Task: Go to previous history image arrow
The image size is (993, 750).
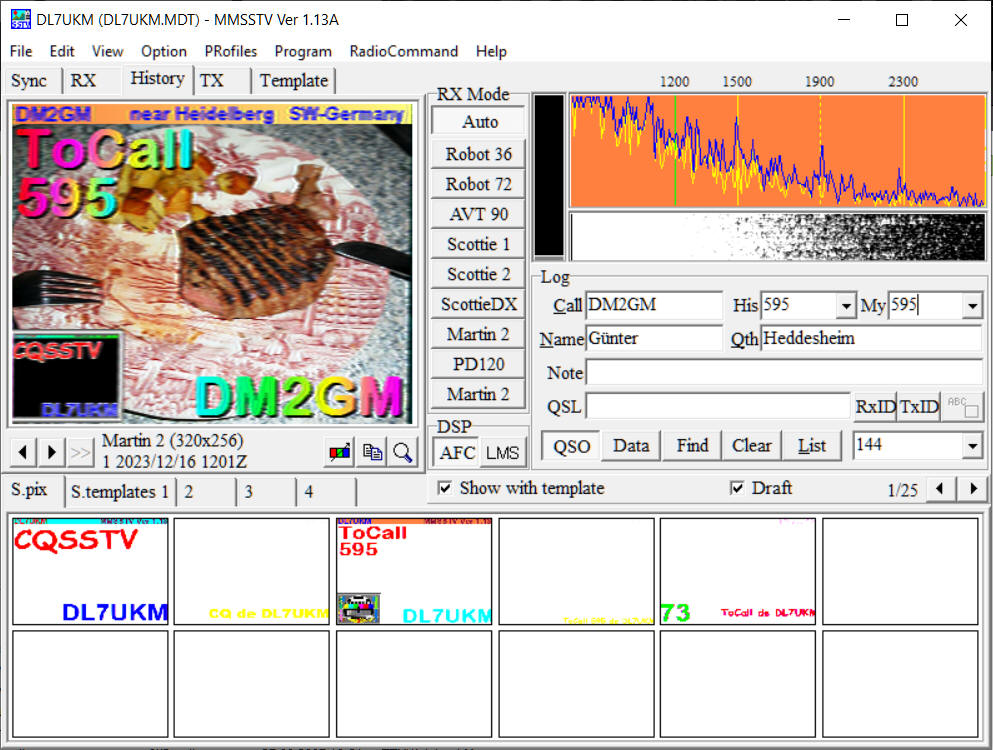Action: point(23,452)
